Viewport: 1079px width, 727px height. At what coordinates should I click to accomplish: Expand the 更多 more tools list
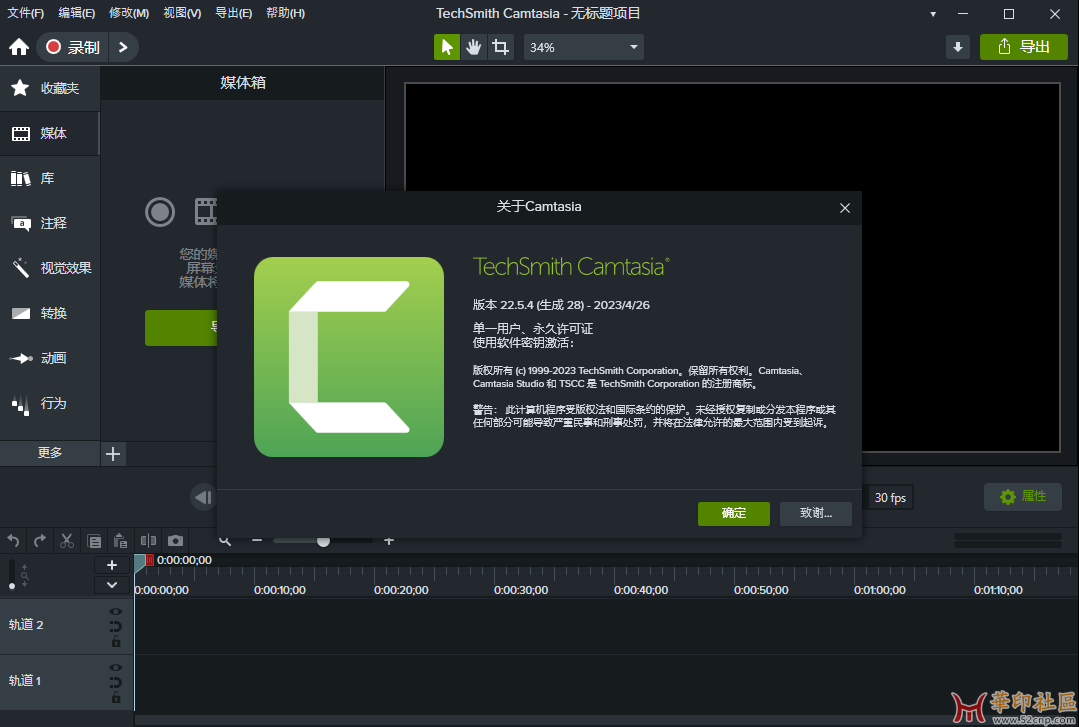[x=50, y=452]
